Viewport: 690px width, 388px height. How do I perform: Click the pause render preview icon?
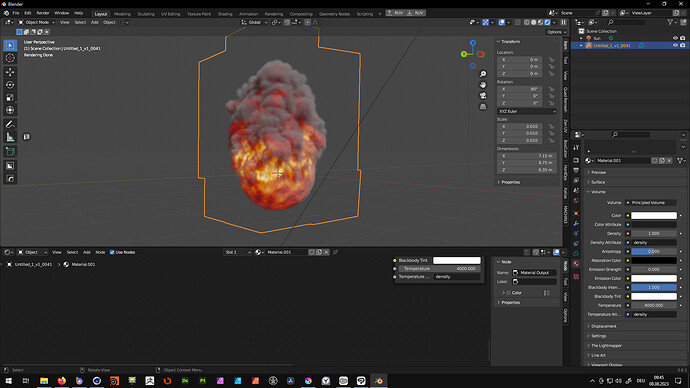click(x=563, y=22)
